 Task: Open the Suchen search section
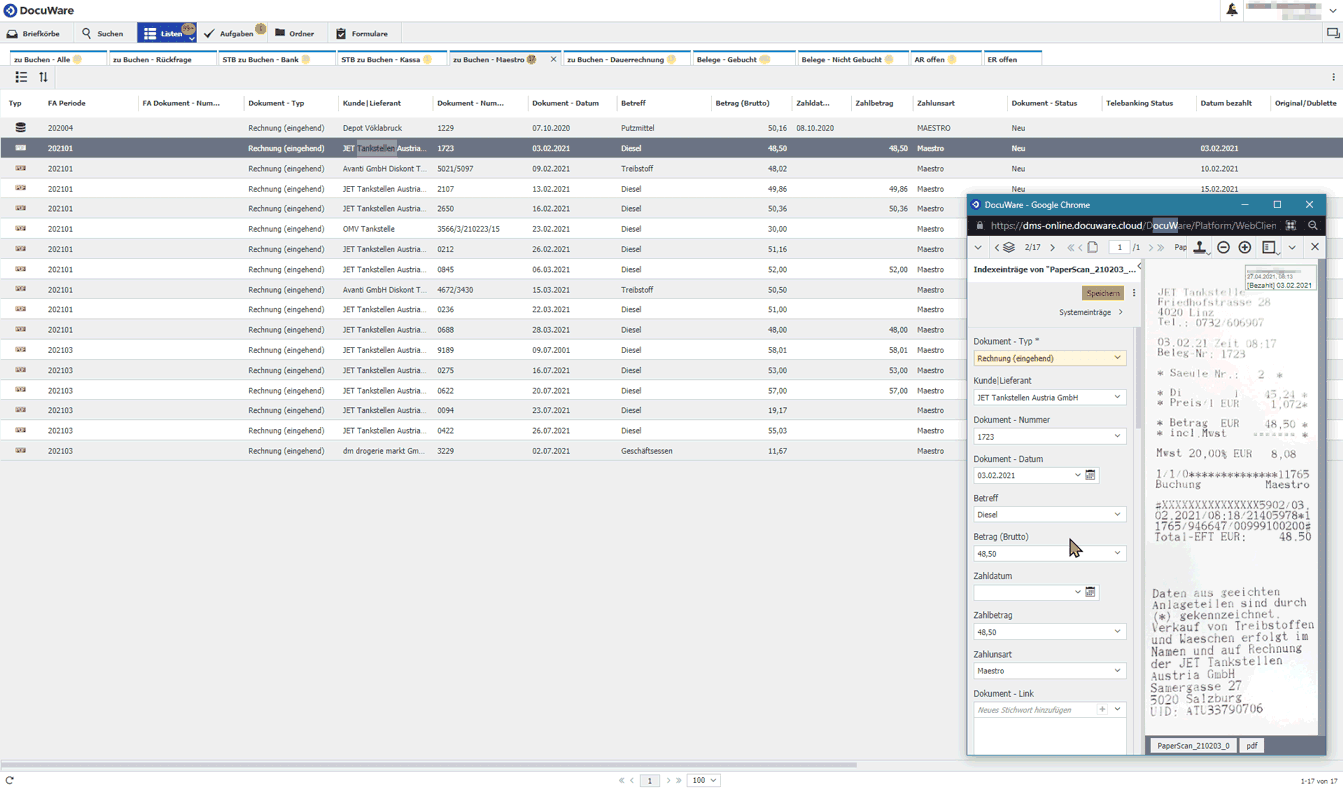[103, 34]
